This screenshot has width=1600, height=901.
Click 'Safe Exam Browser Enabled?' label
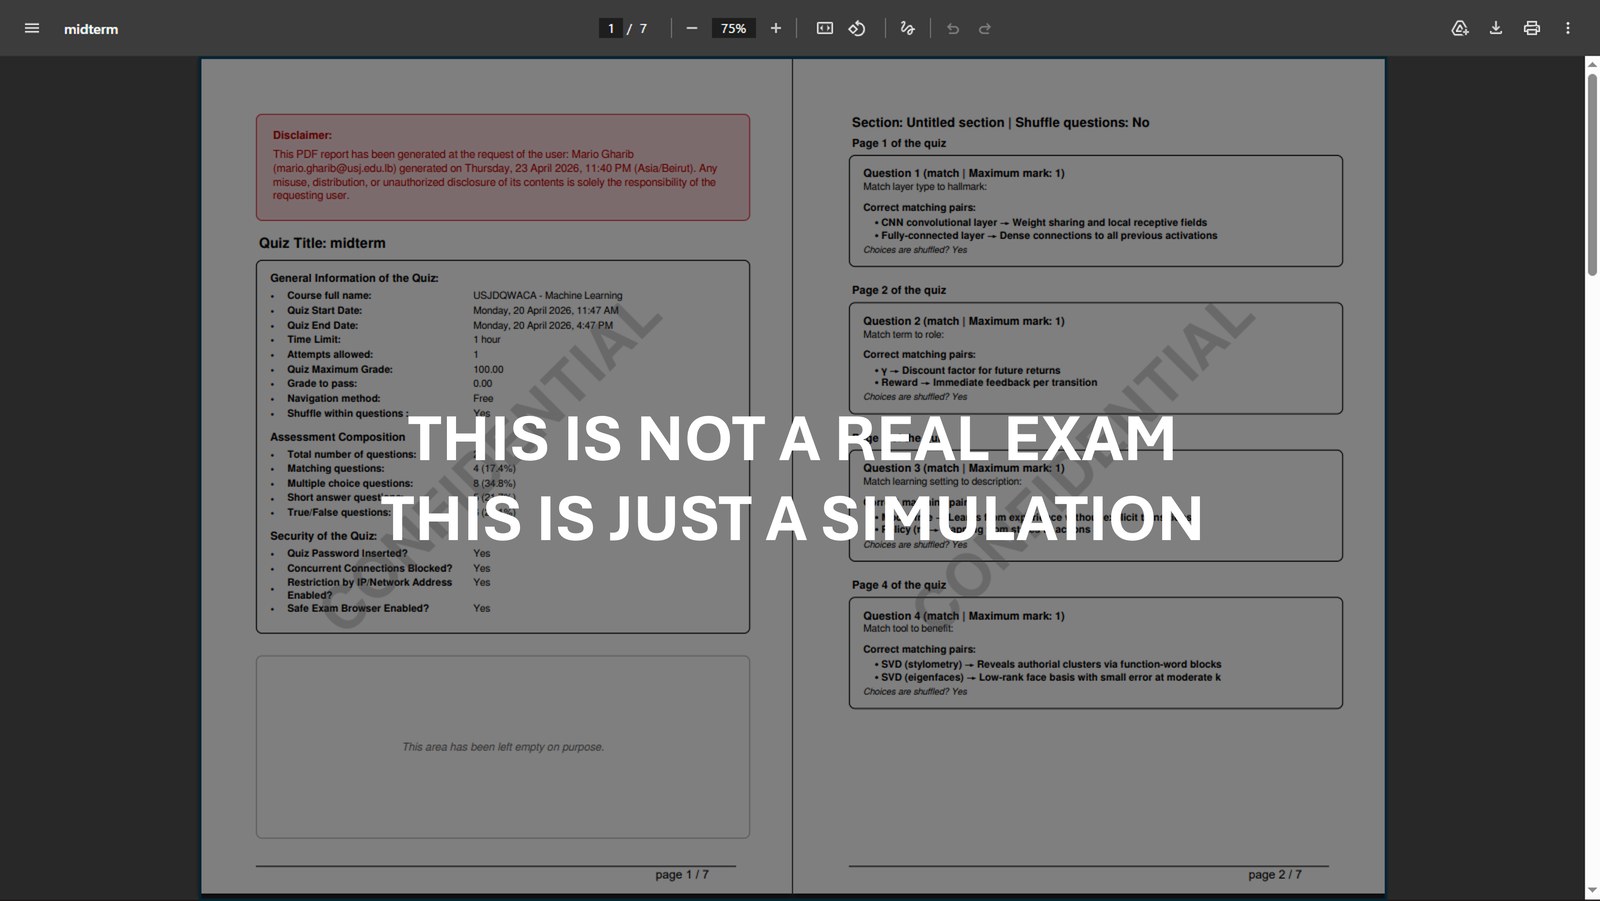click(x=358, y=609)
